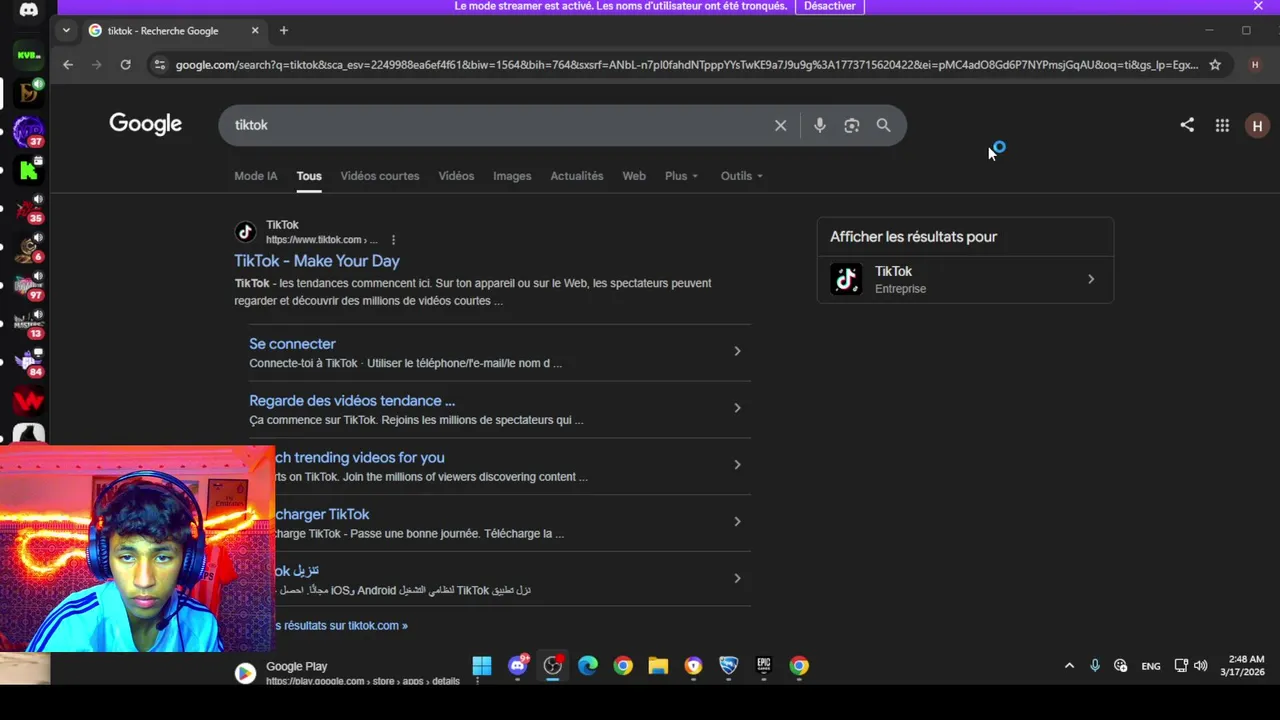Open Chrome profile H in toolbar
This screenshot has width=1280, height=720.
coord(1255,65)
